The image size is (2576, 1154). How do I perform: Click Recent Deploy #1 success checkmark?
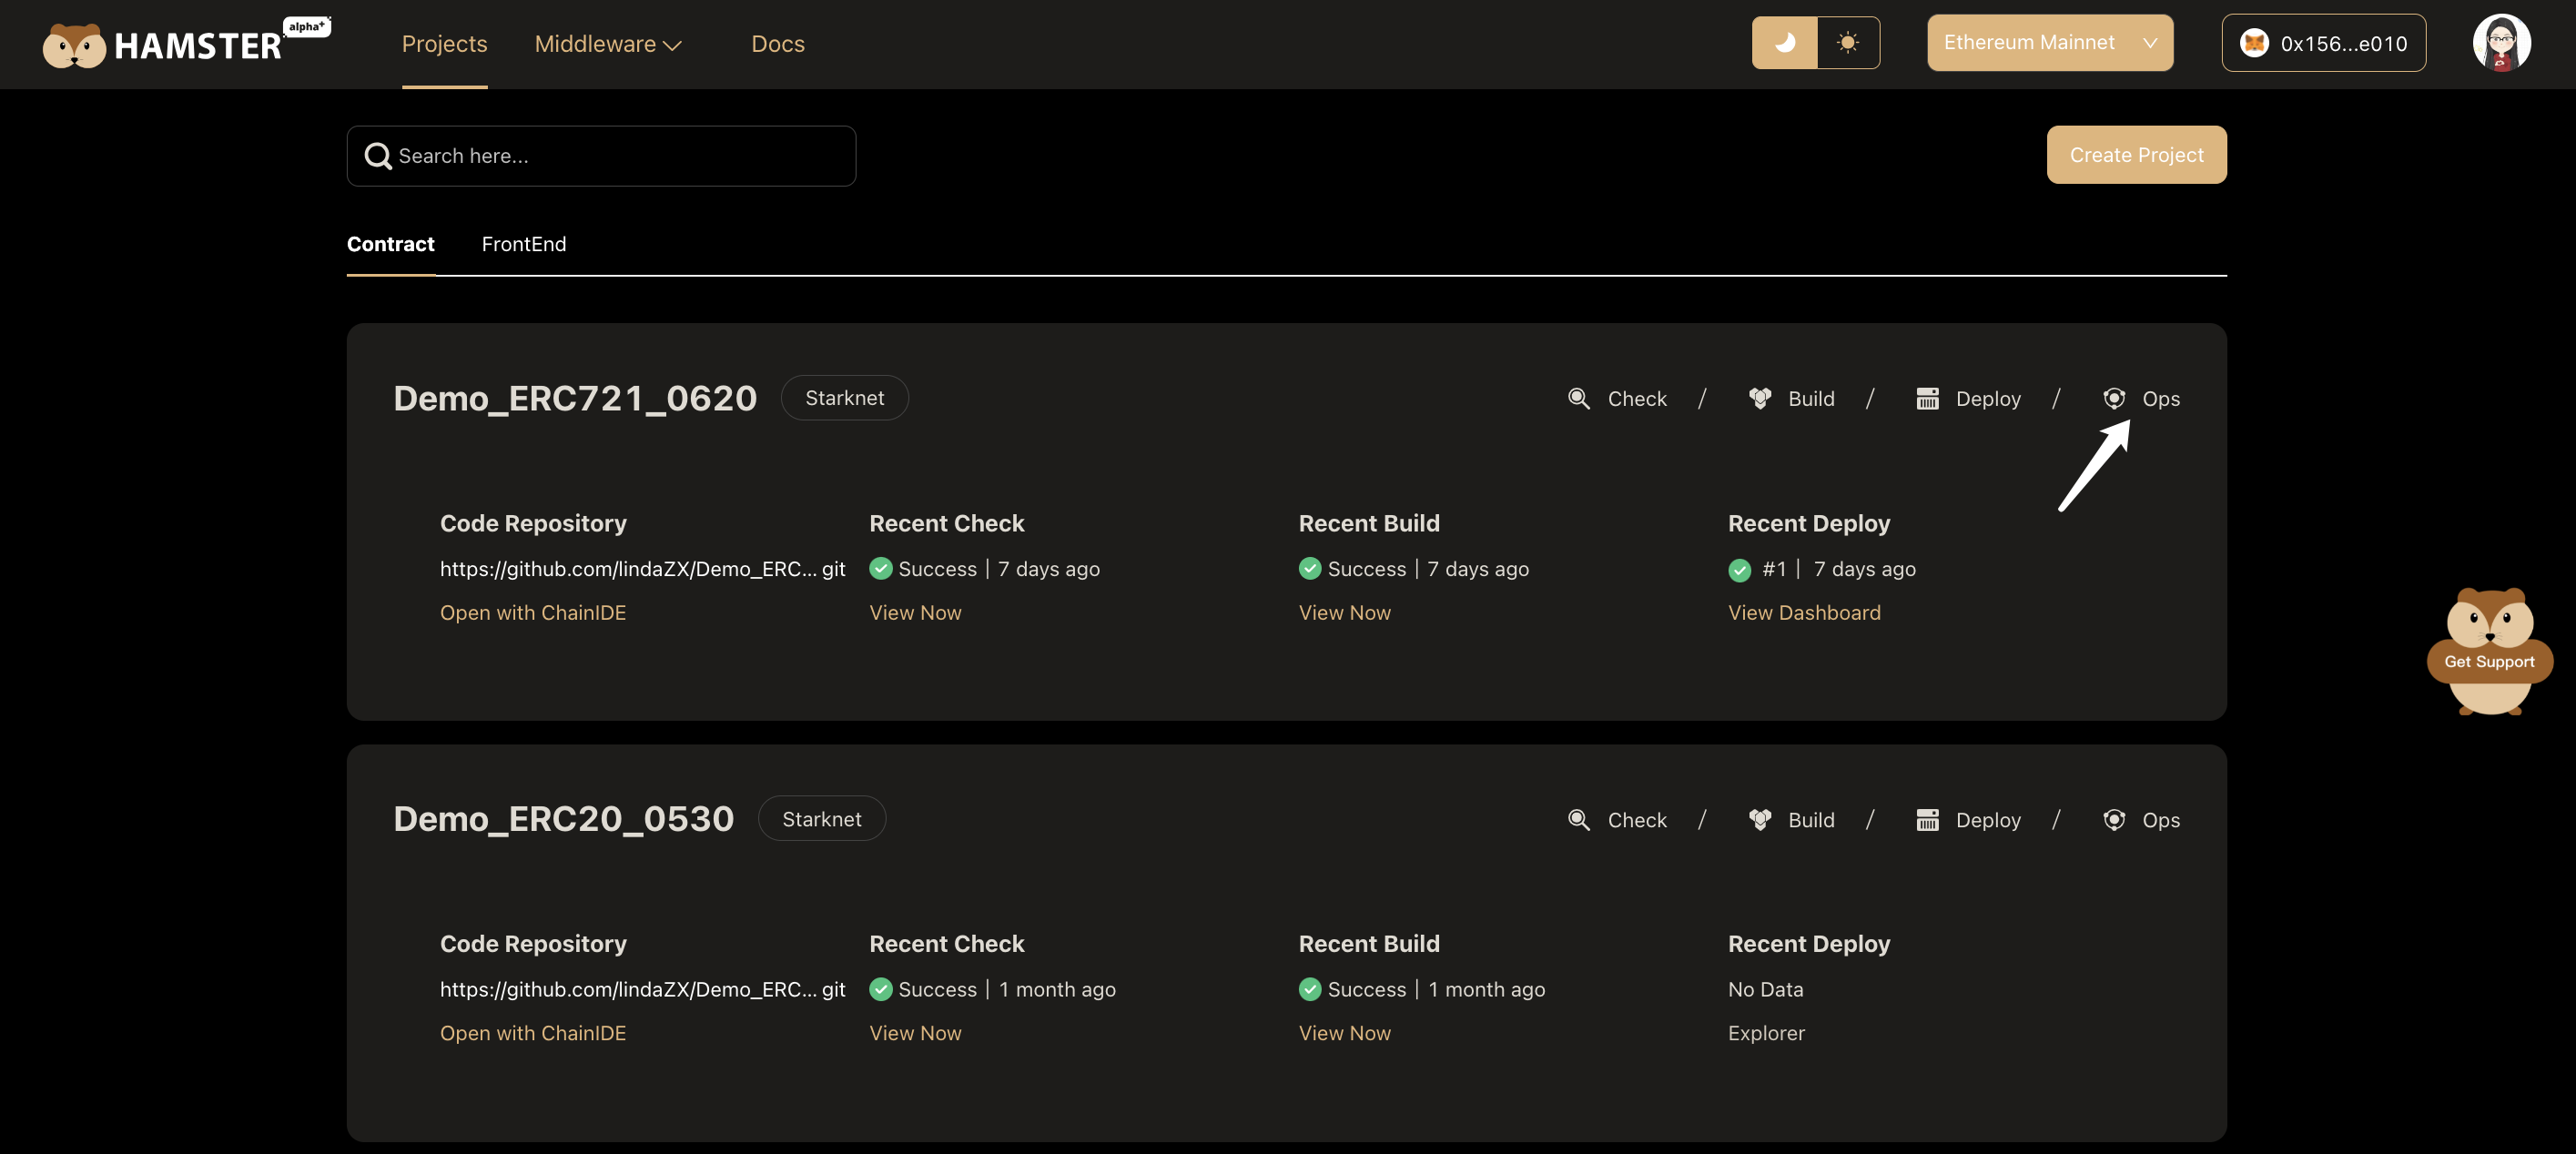[x=1740, y=570]
